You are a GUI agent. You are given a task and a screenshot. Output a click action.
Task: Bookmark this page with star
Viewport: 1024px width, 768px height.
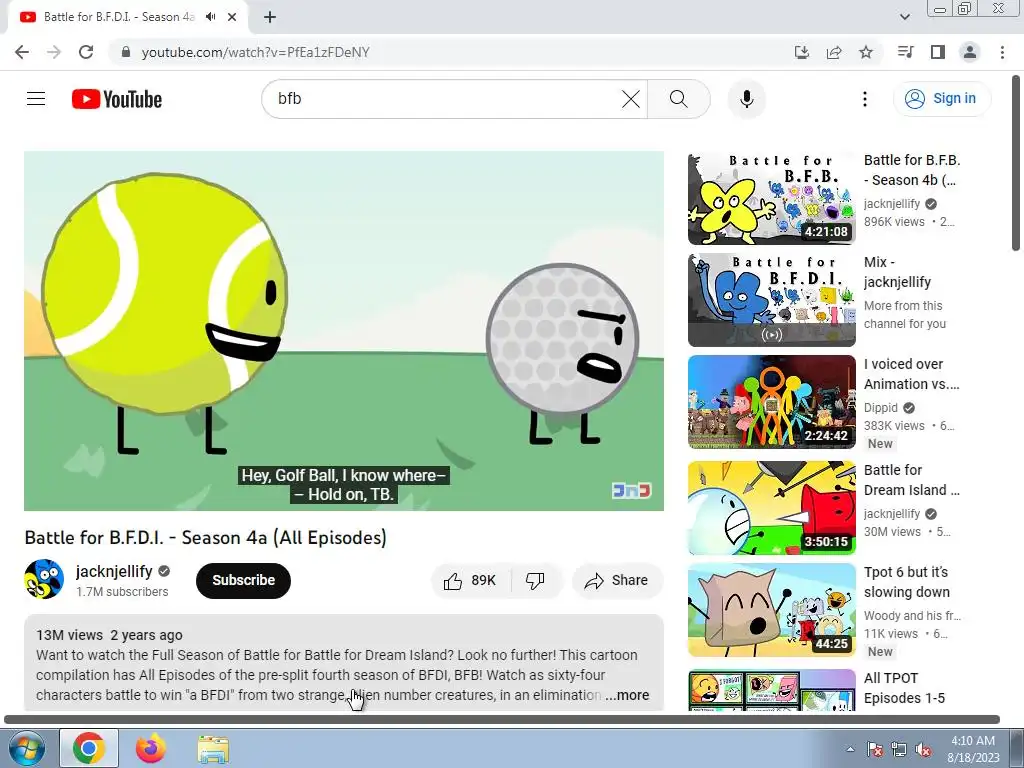tap(866, 52)
